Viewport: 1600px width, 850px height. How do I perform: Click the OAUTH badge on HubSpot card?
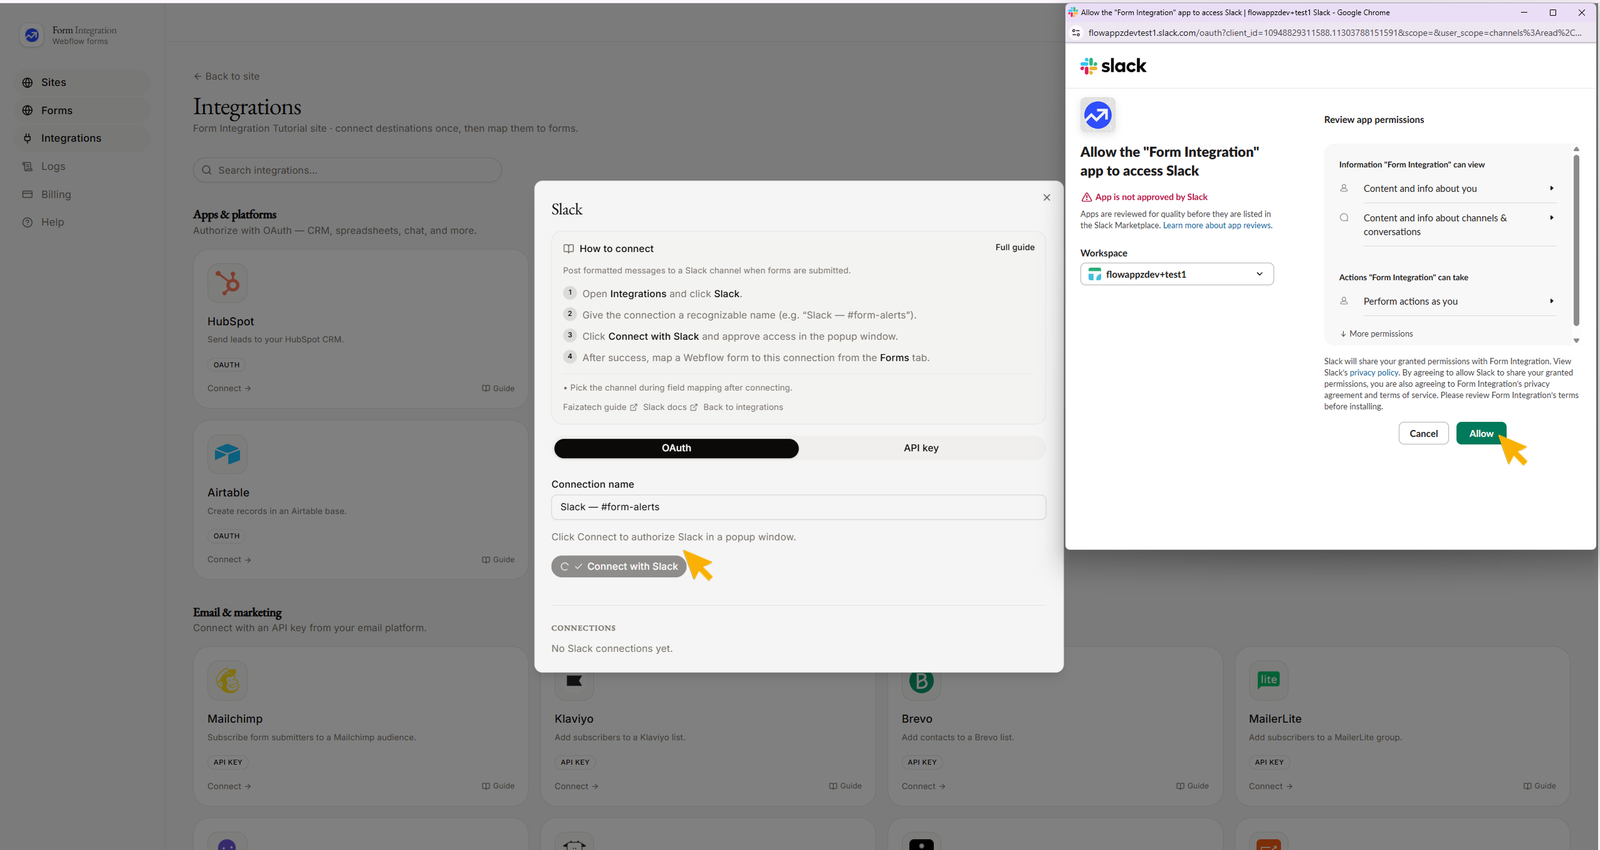click(x=226, y=365)
